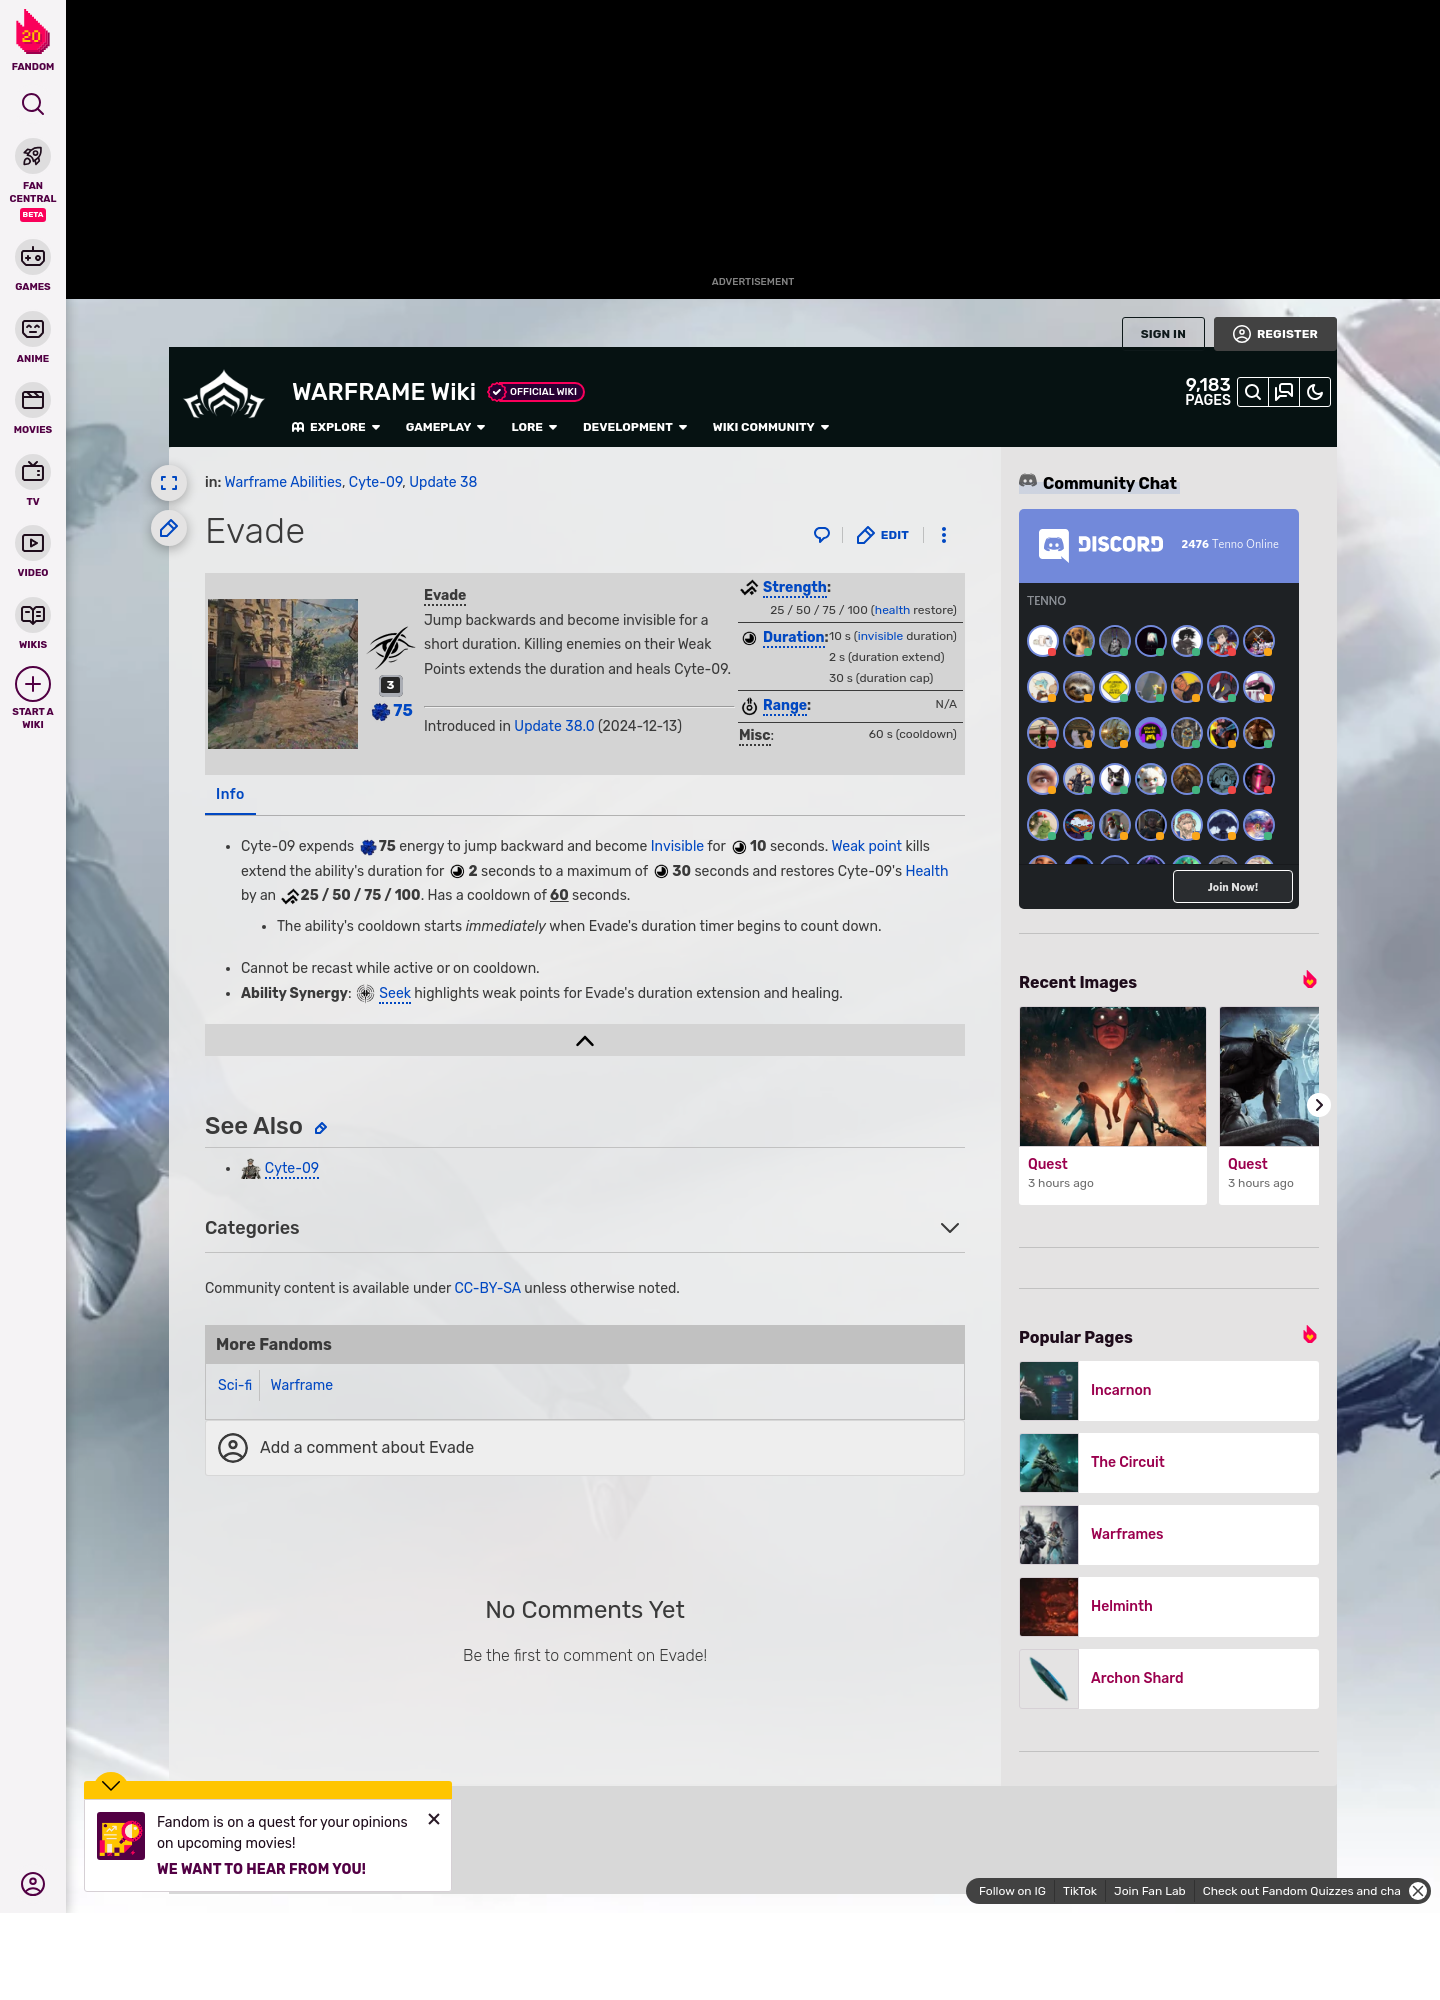Open the page more-options dots
This screenshot has height=2000, width=1440.
pos(944,535)
